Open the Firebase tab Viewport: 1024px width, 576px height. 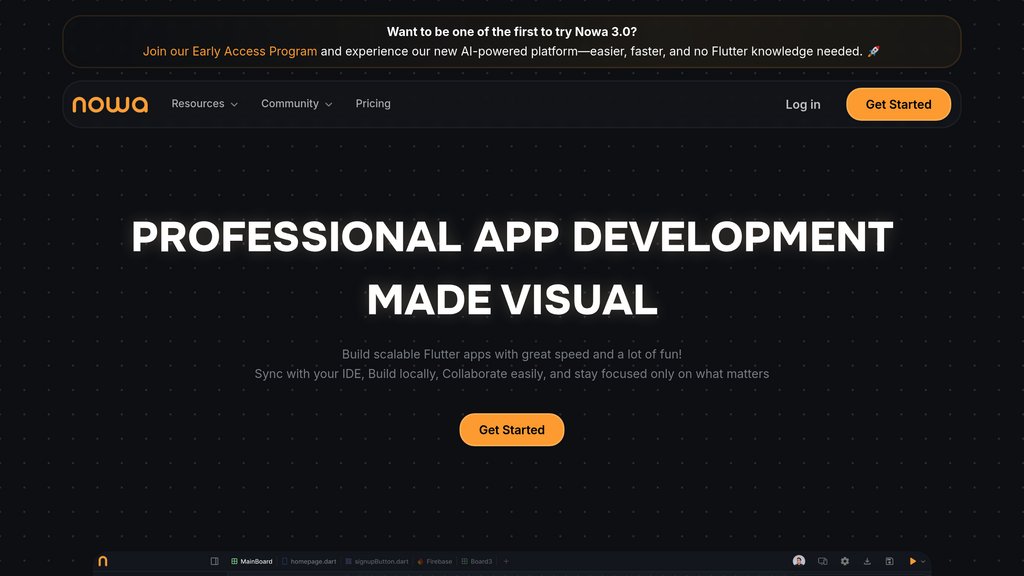coord(437,561)
